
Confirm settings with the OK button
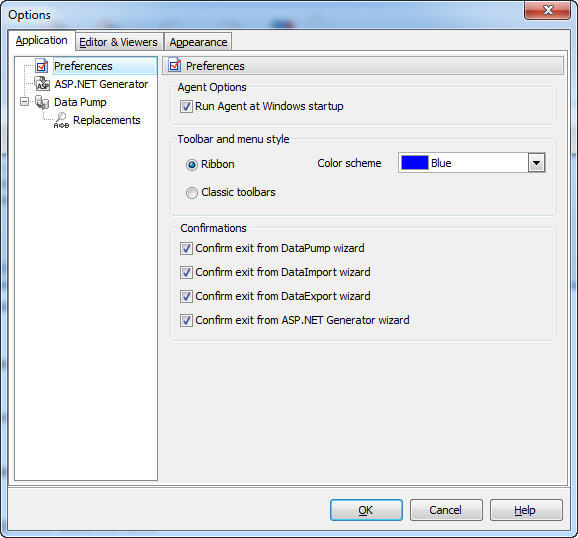(x=366, y=510)
